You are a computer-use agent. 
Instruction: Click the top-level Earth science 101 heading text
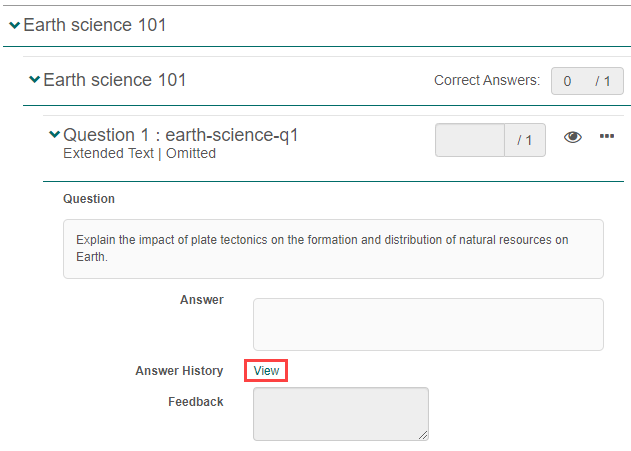coord(95,25)
